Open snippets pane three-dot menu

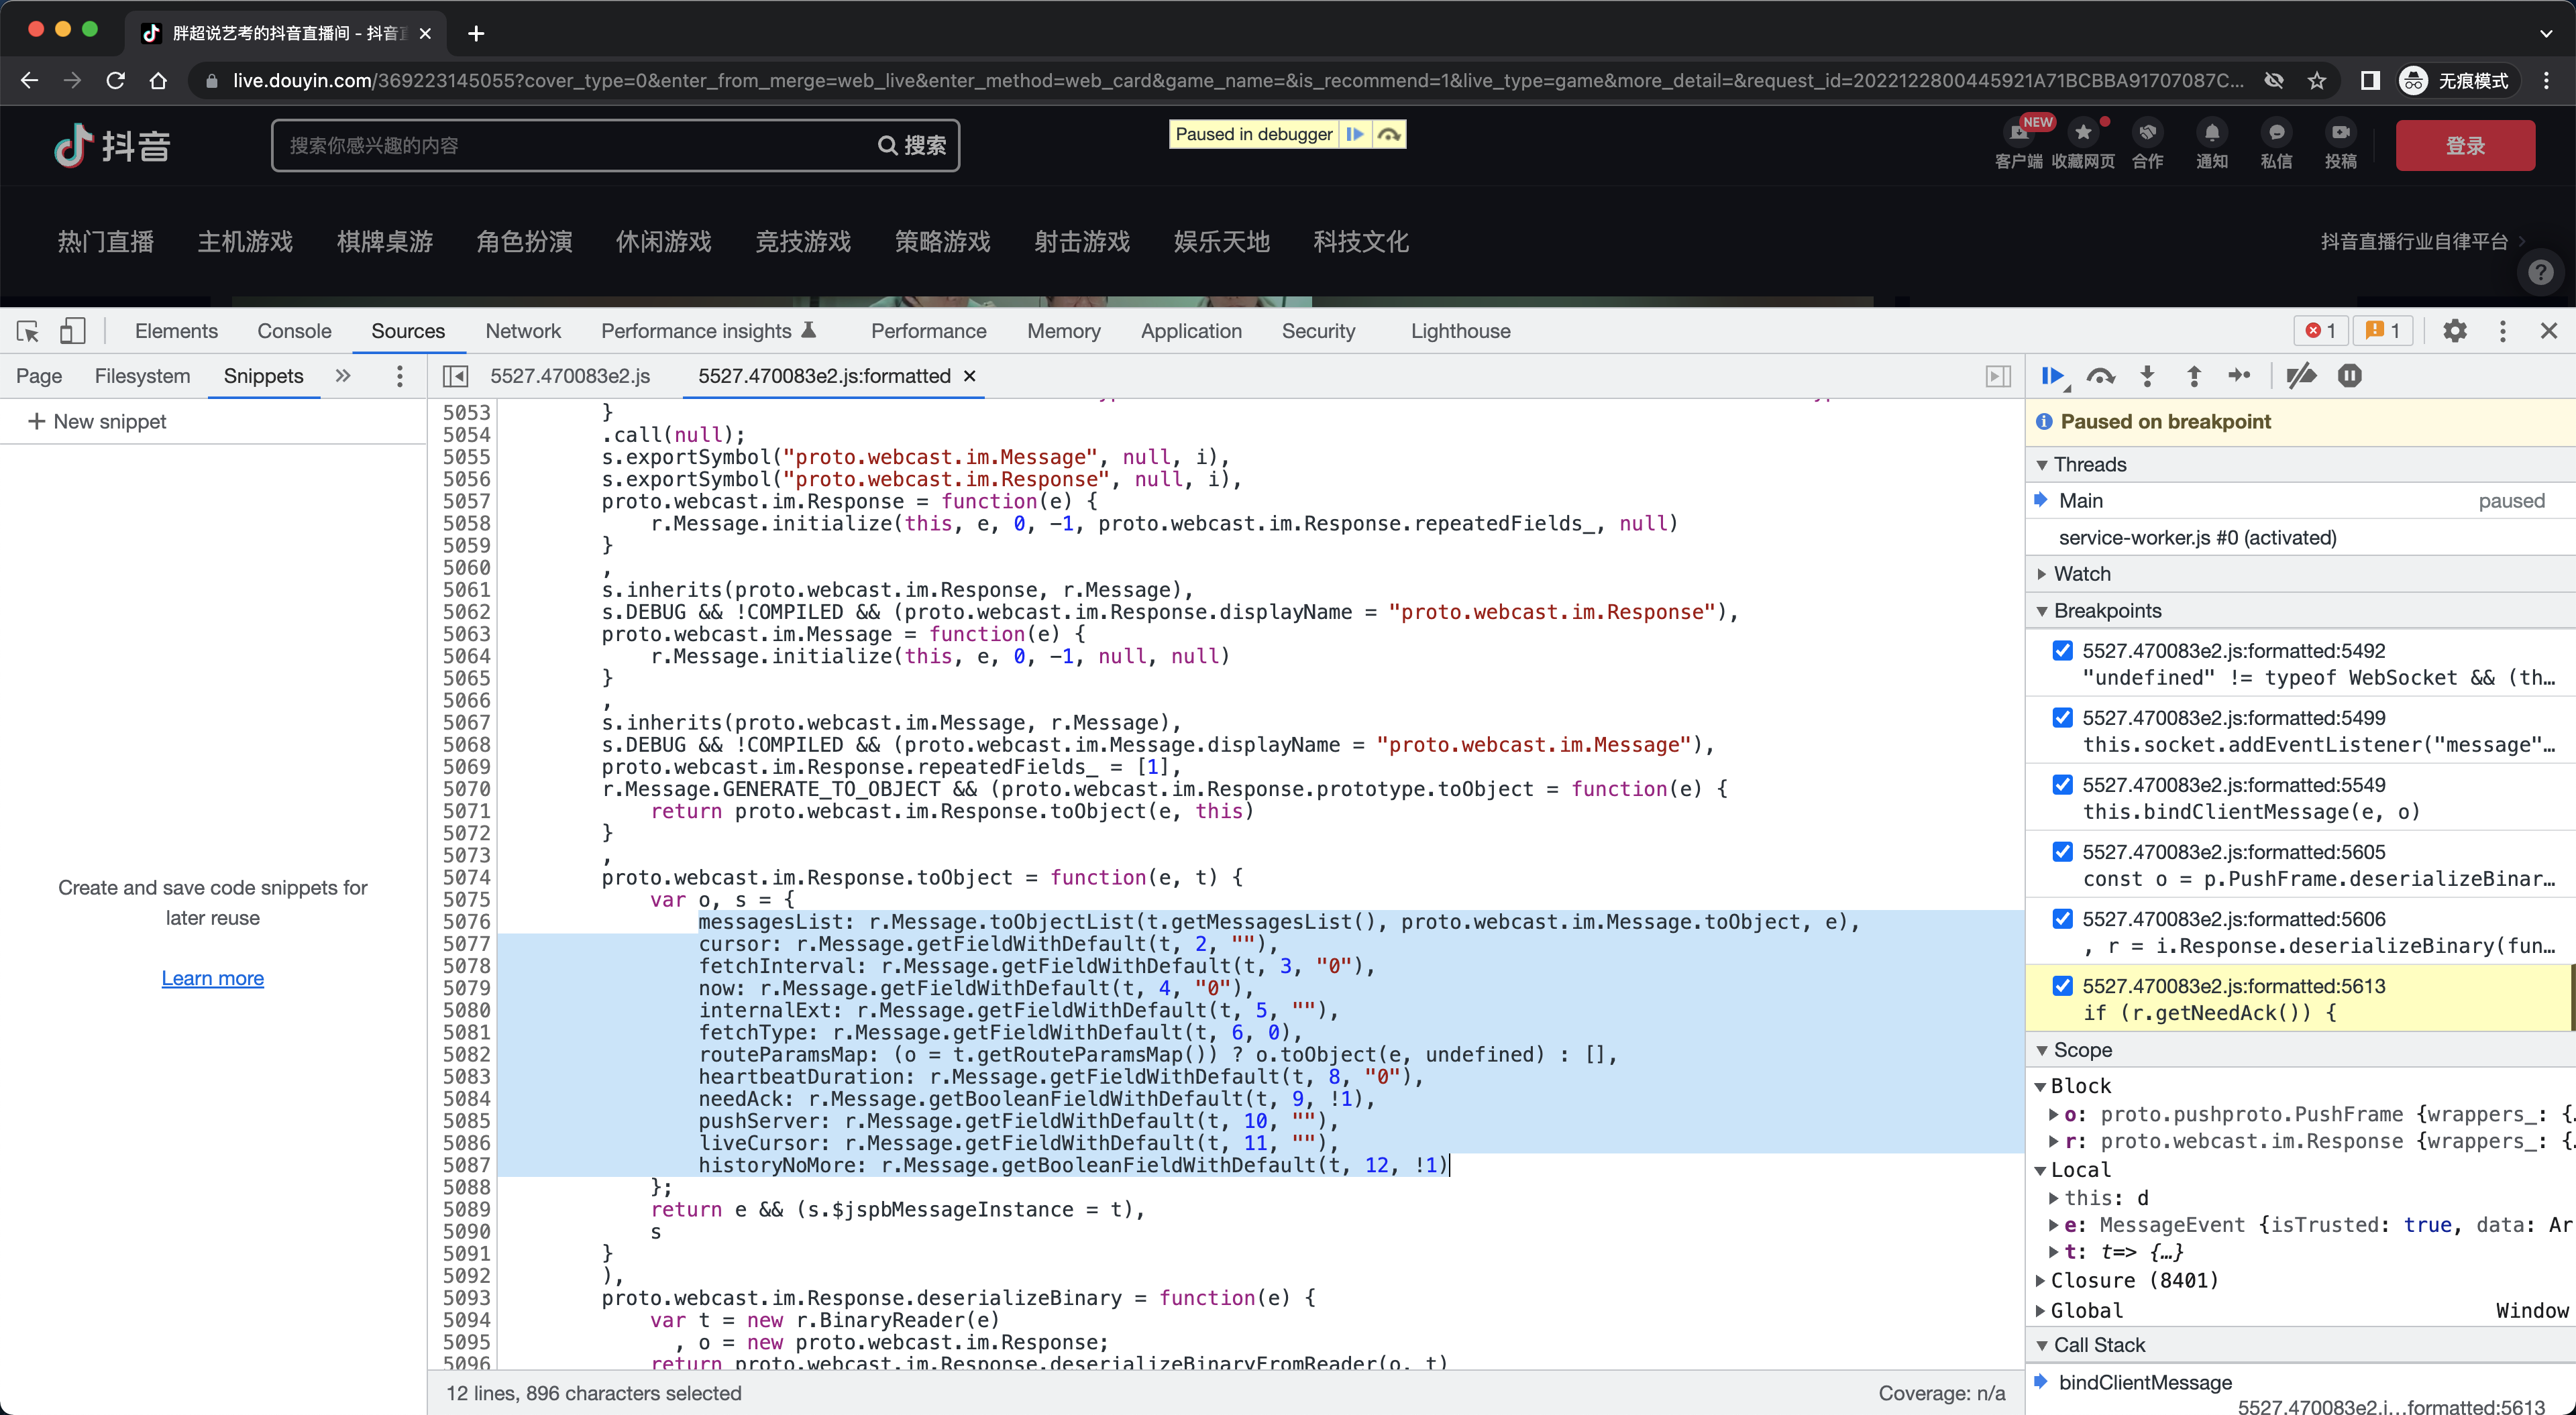pos(400,376)
